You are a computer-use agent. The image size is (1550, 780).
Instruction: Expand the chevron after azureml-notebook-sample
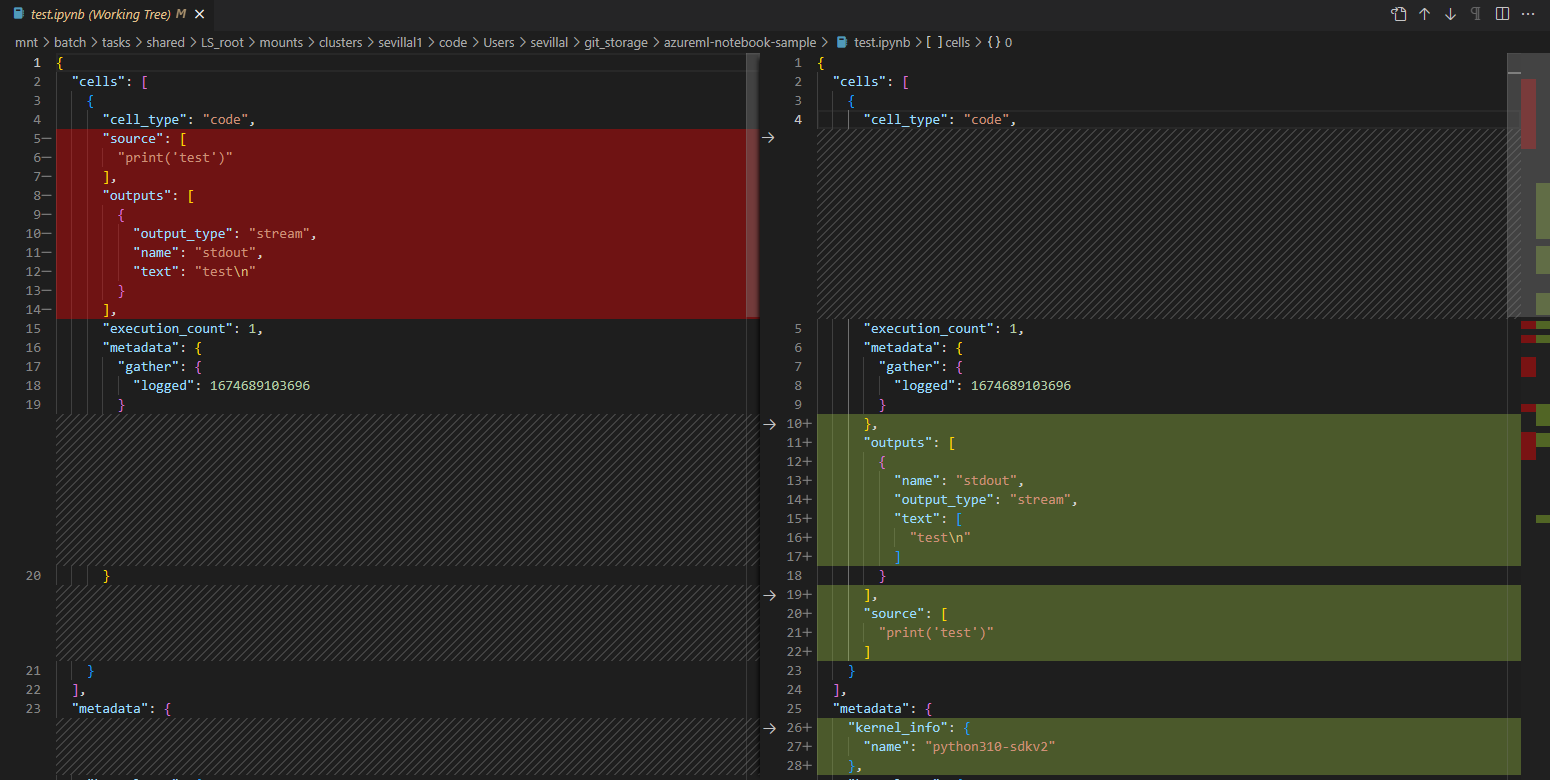[x=825, y=42]
